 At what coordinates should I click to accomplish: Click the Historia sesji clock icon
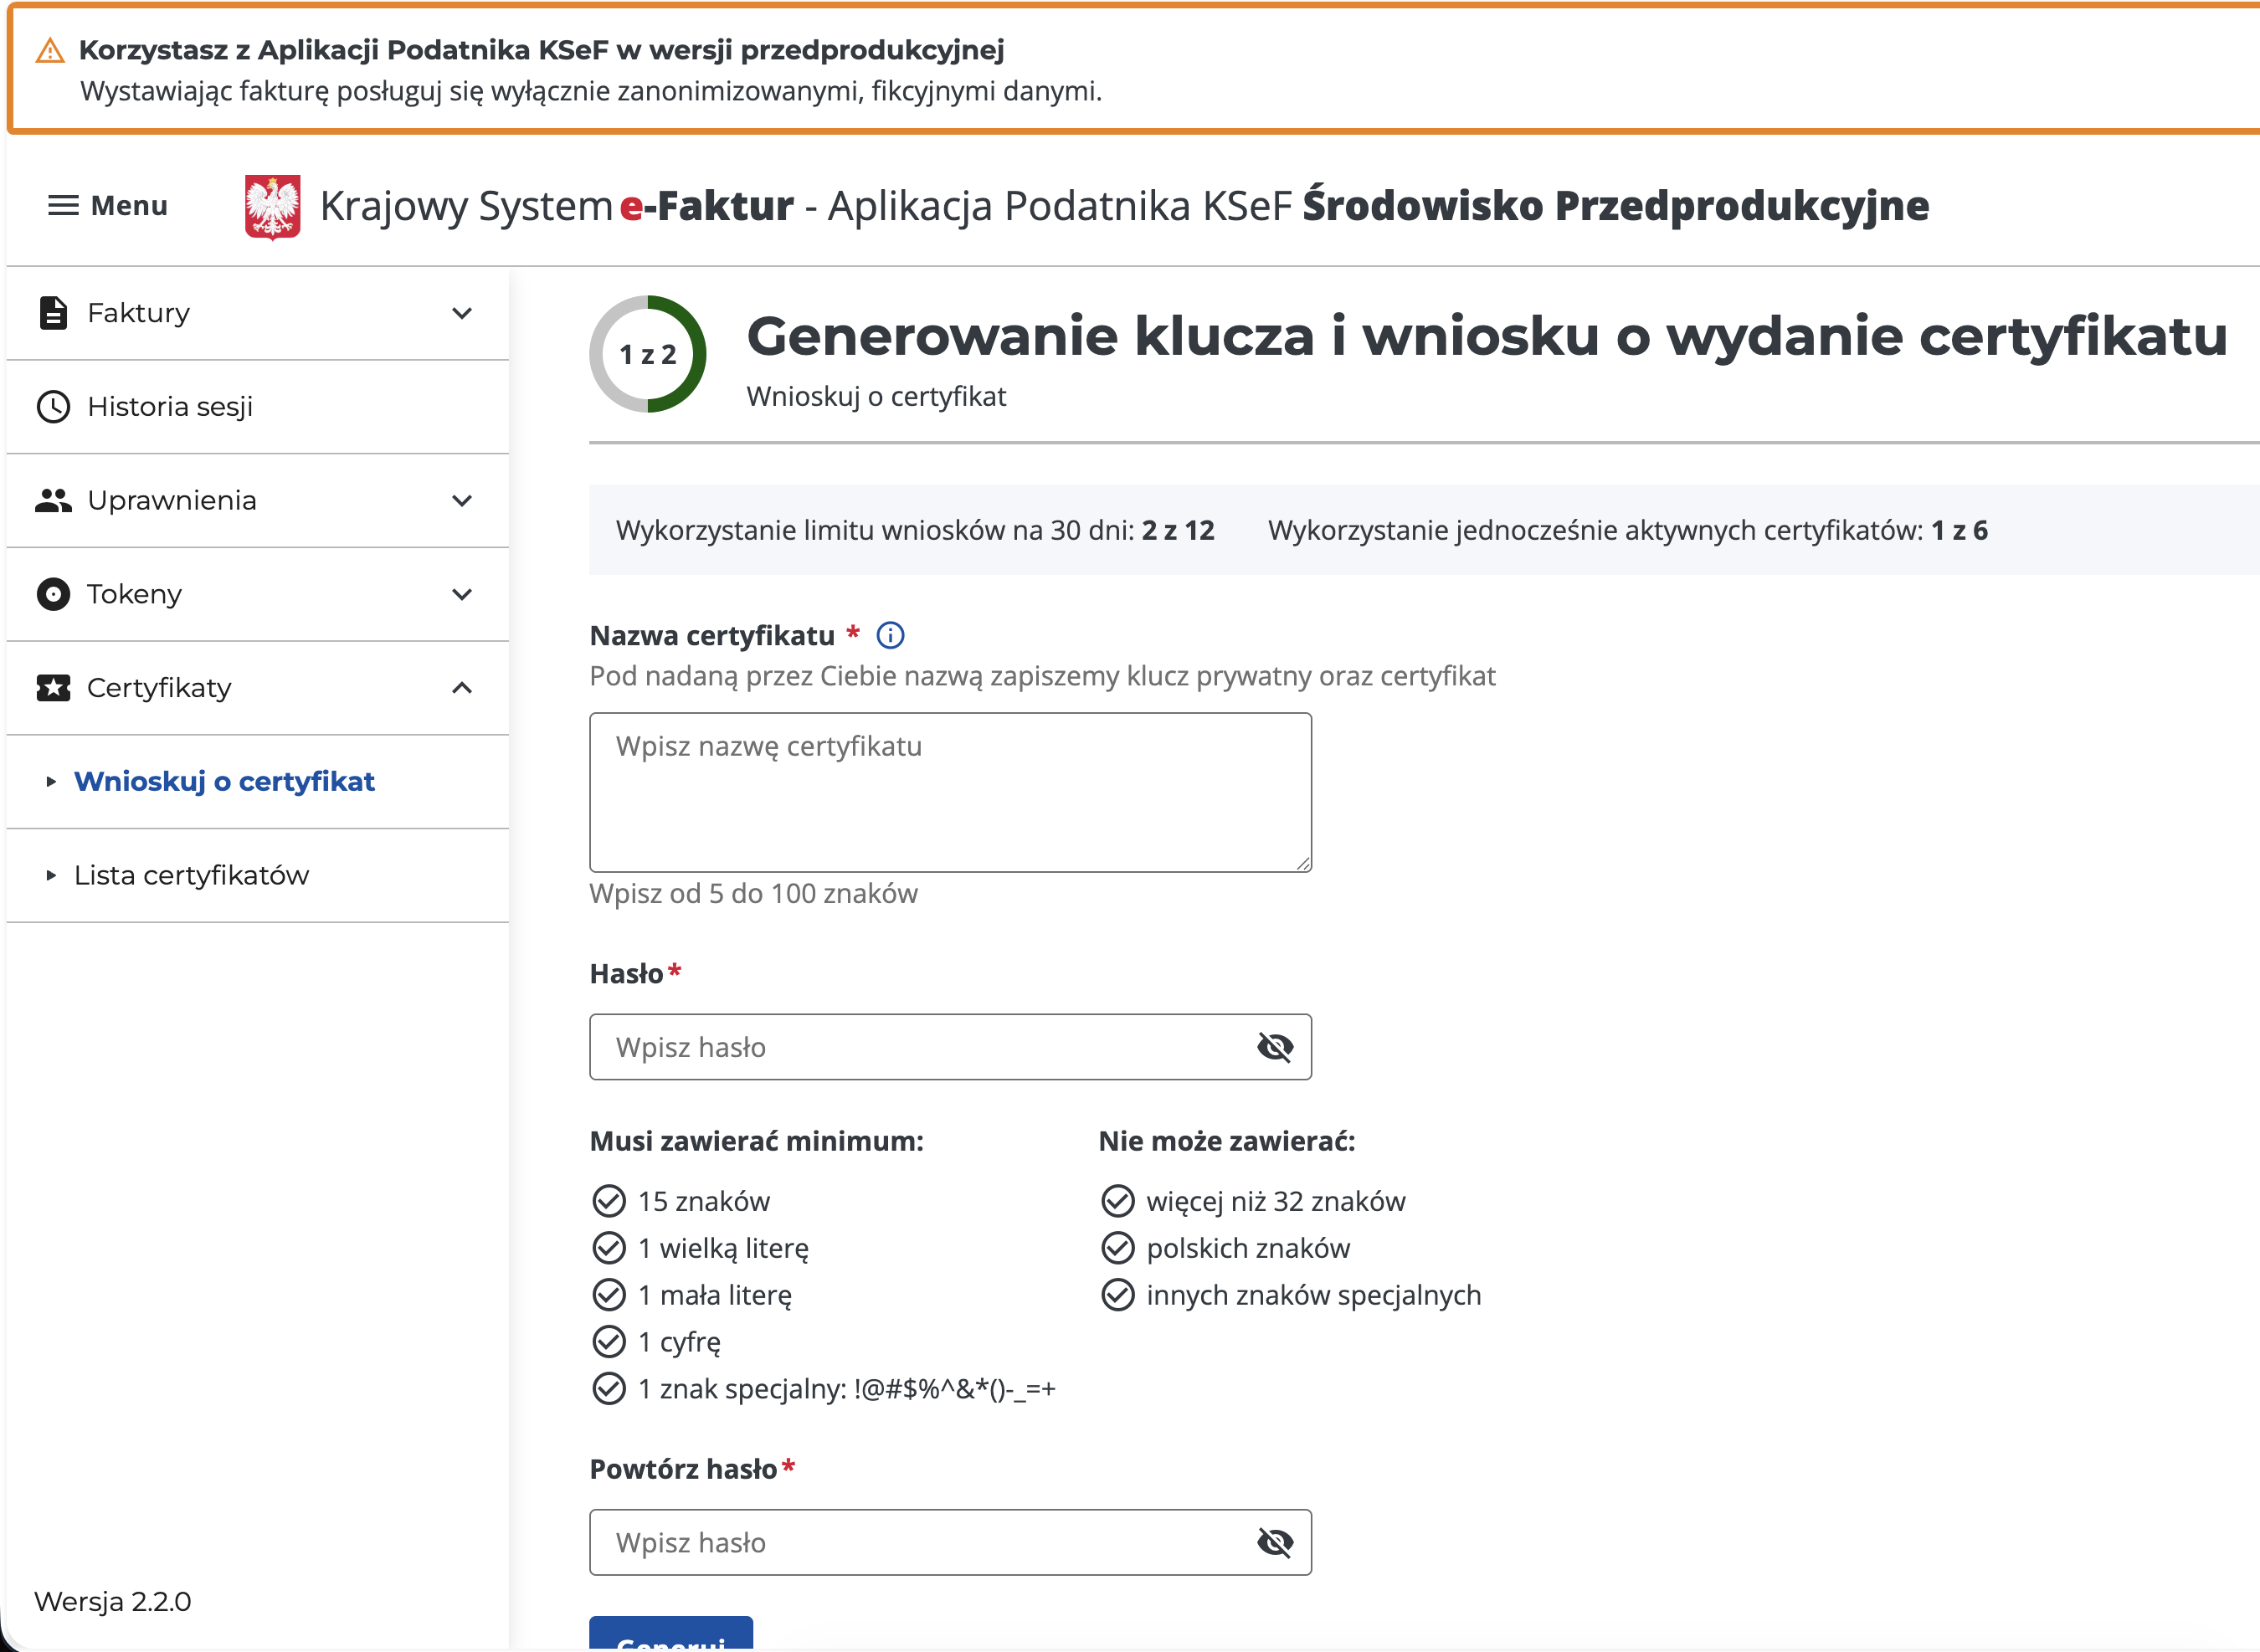pos(53,407)
